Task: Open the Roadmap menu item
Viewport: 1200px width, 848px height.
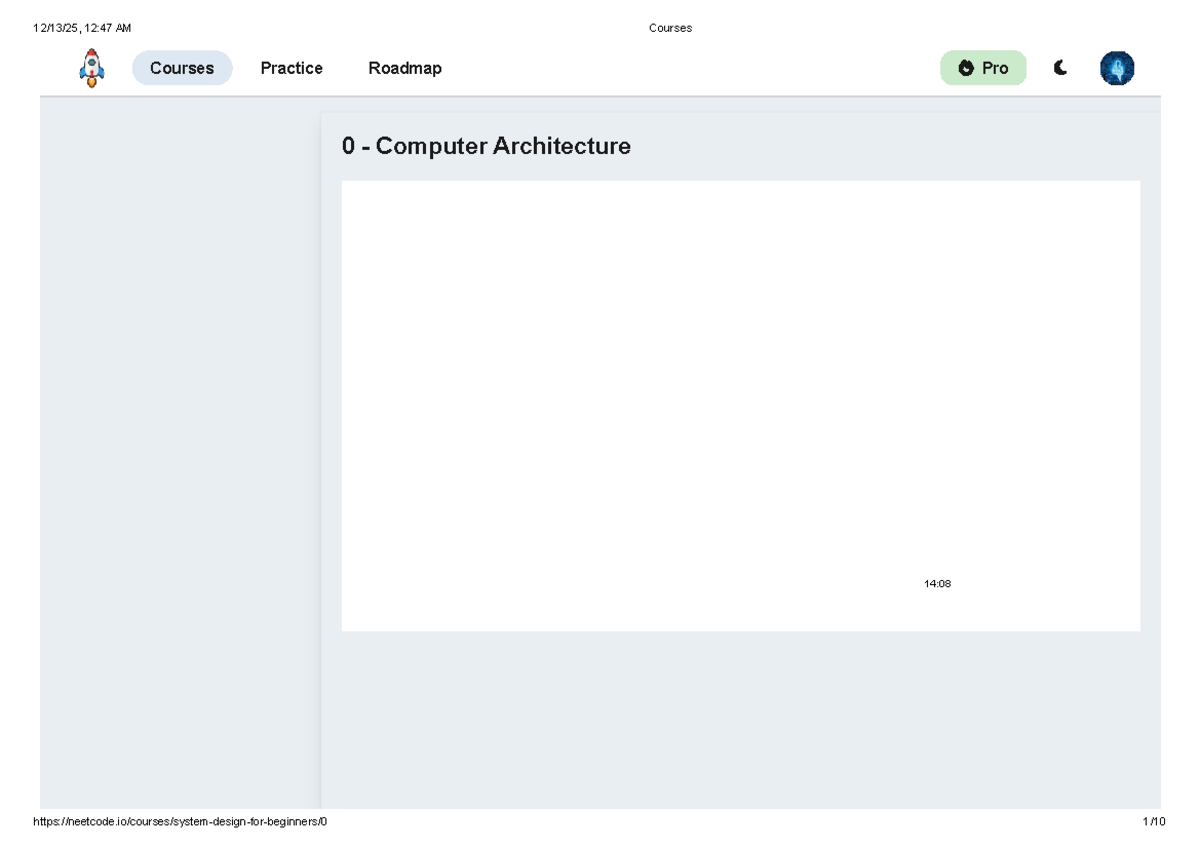Action: pos(404,67)
